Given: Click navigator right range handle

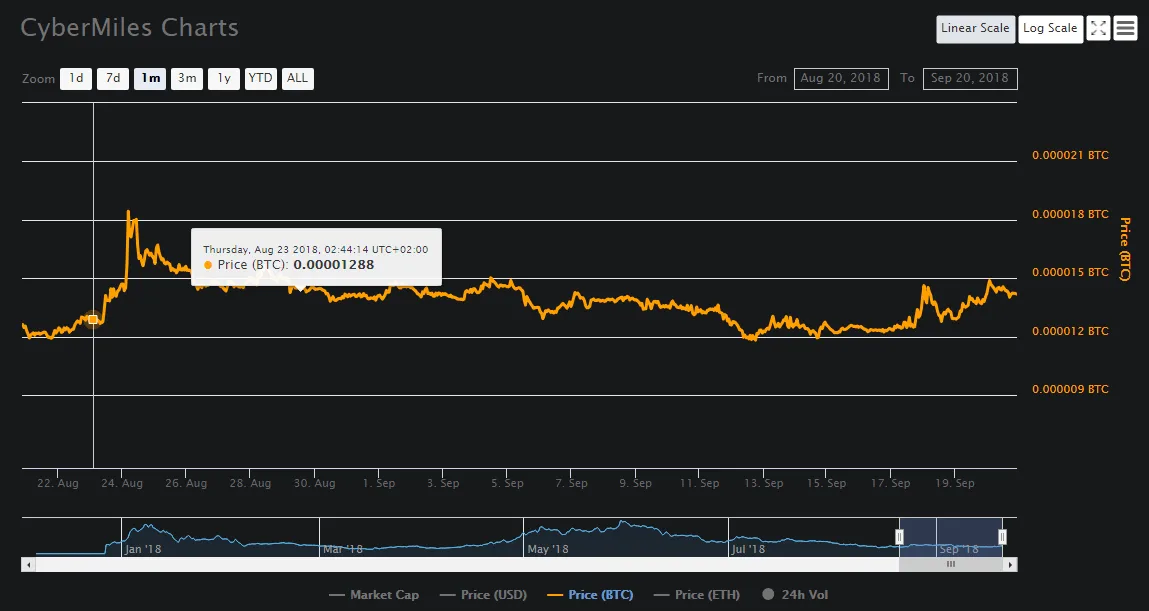Looking at the screenshot, I should (x=1002, y=537).
